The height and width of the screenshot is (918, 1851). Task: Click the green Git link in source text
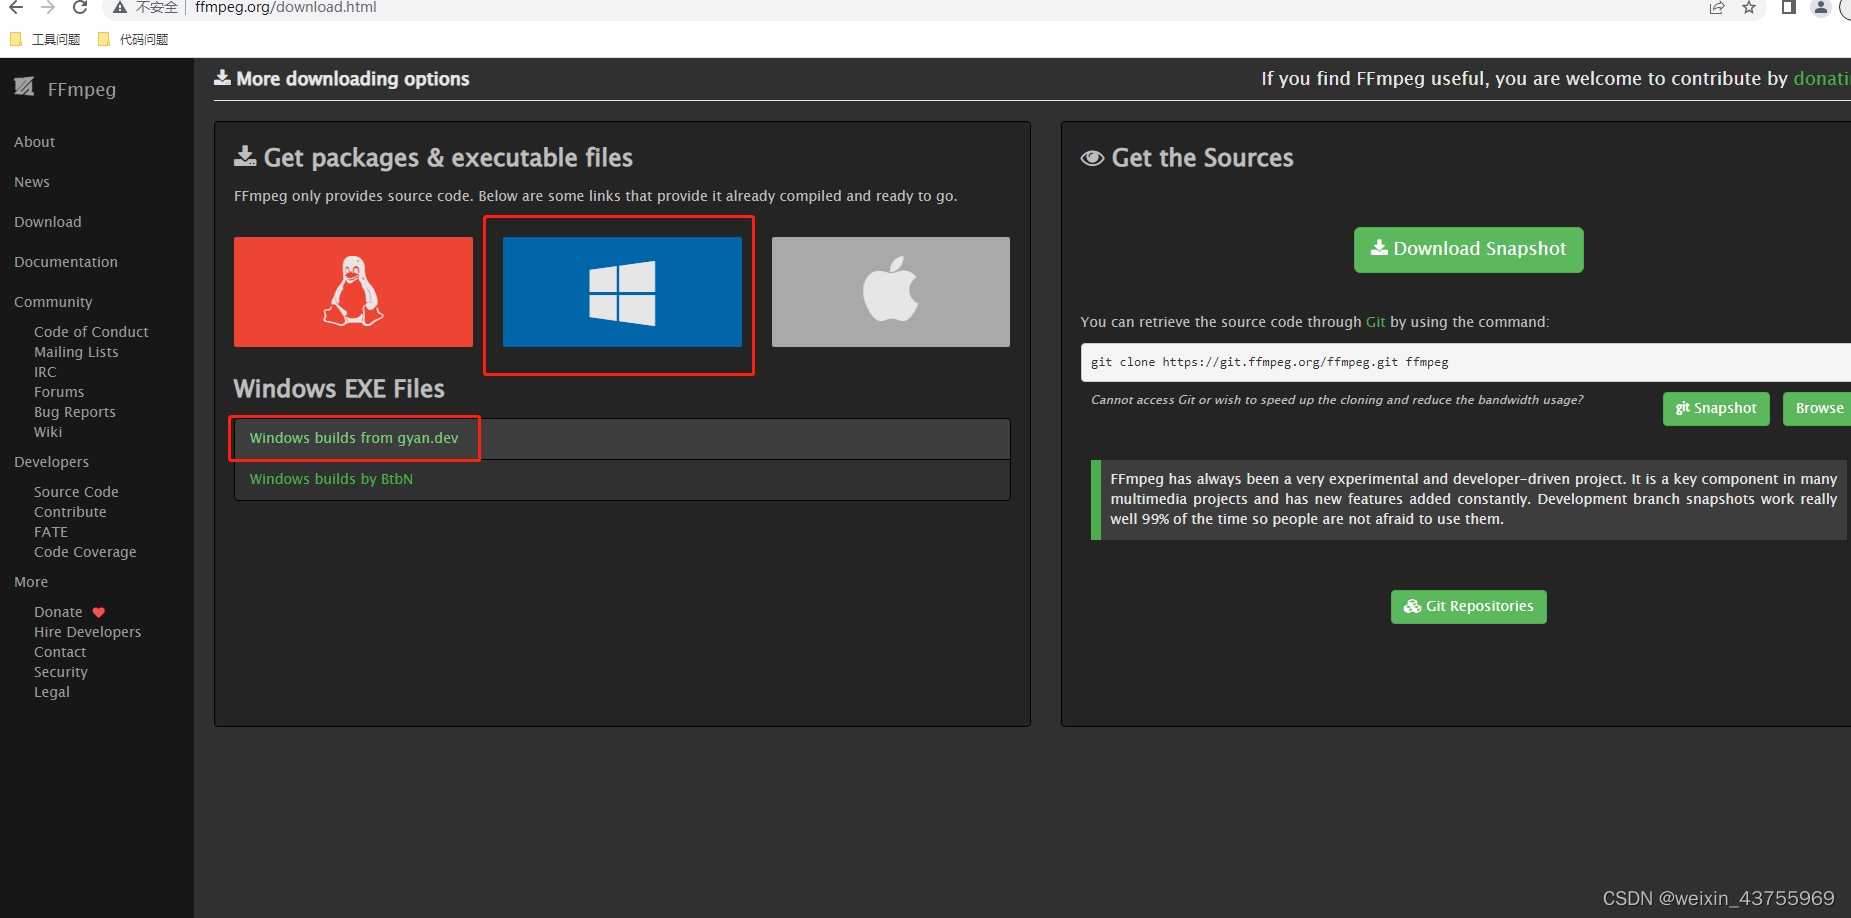[1375, 322]
